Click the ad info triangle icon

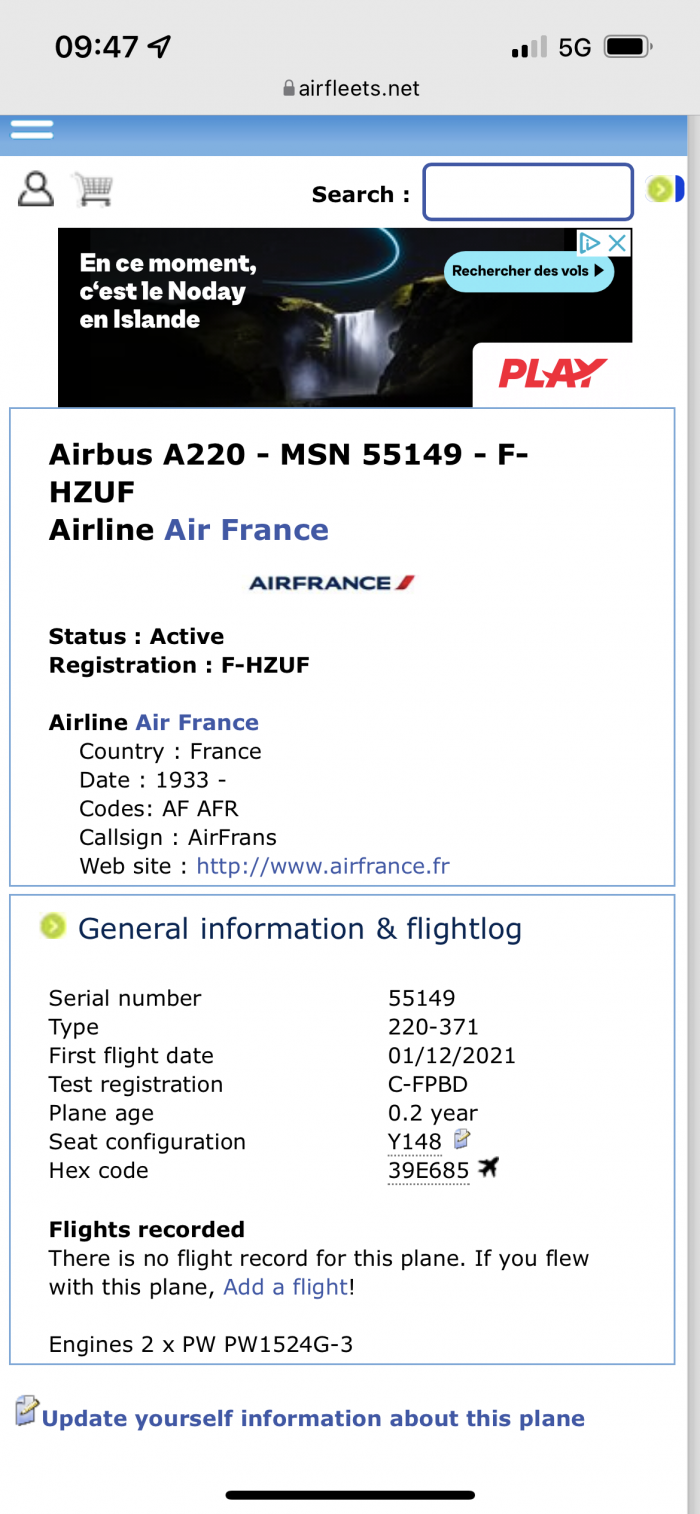590,243
